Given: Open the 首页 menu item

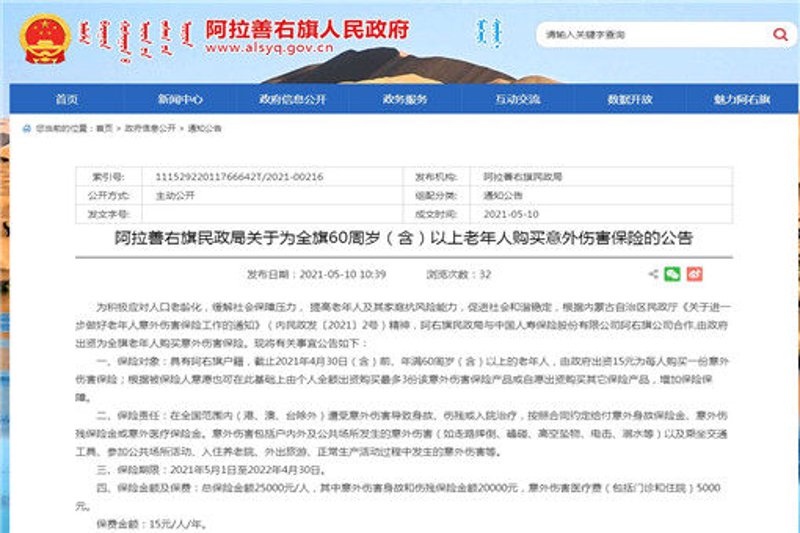Looking at the screenshot, I should pyautogui.click(x=67, y=99).
